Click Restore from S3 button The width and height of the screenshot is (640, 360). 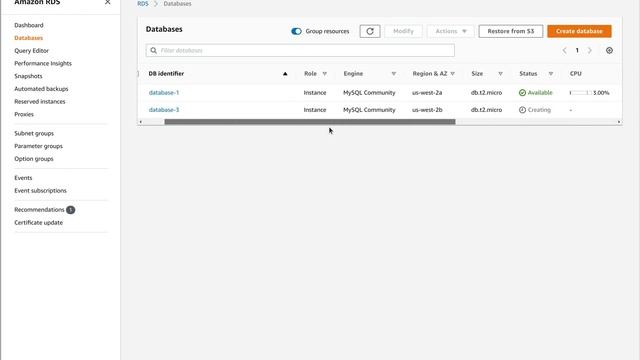[x=511, y=31]
